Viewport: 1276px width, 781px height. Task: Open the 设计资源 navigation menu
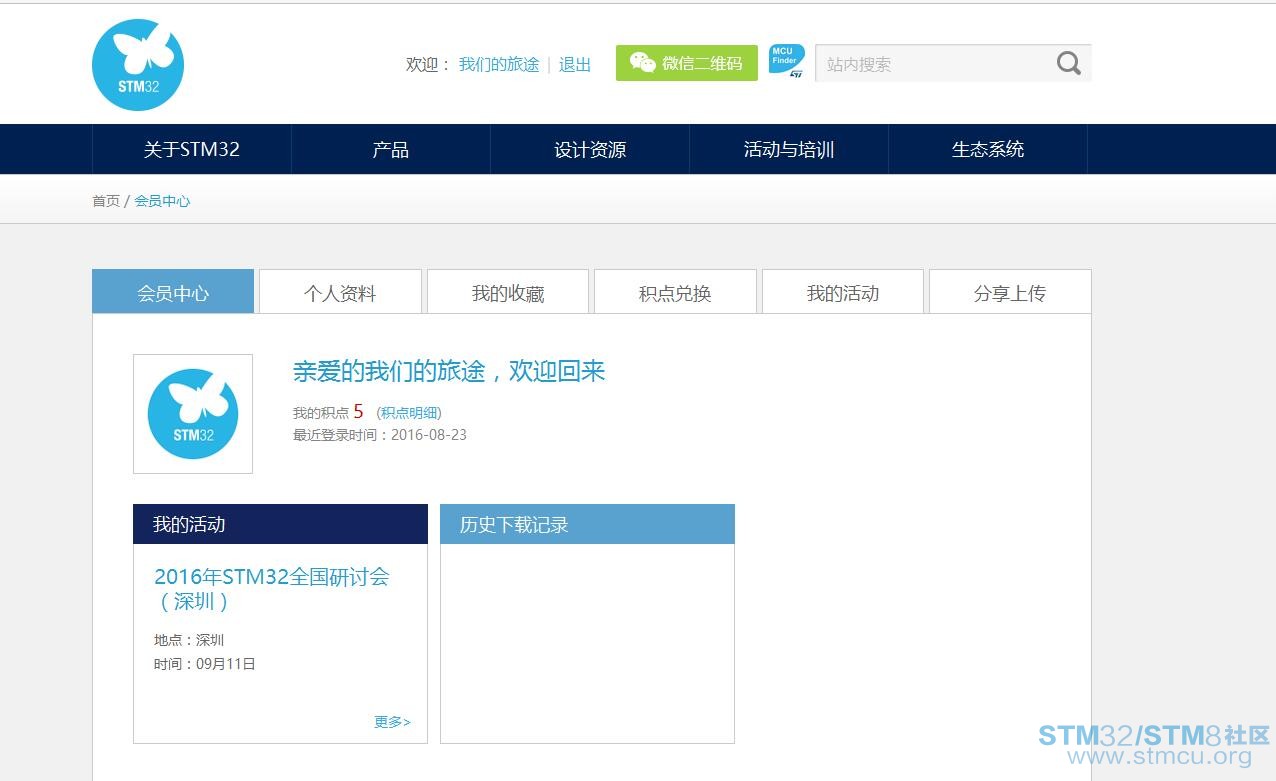(x=590, y=149)
